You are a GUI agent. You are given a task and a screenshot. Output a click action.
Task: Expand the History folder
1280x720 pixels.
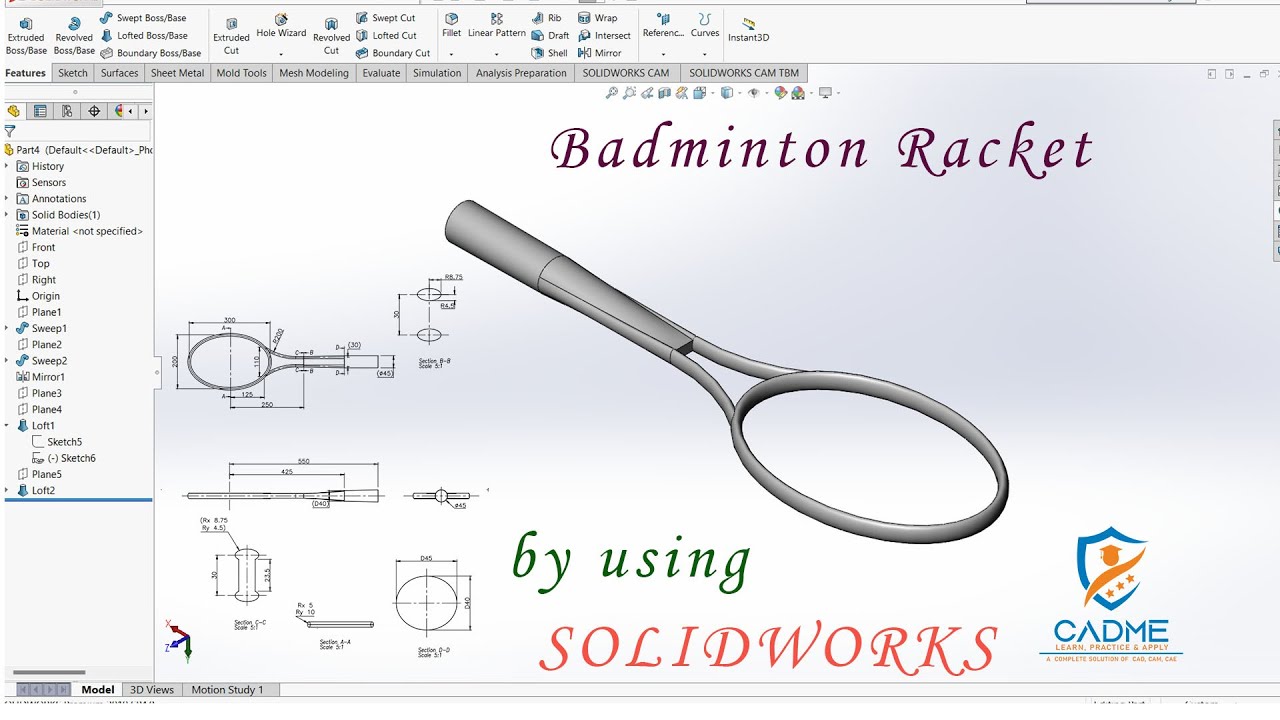pos(8,166)
